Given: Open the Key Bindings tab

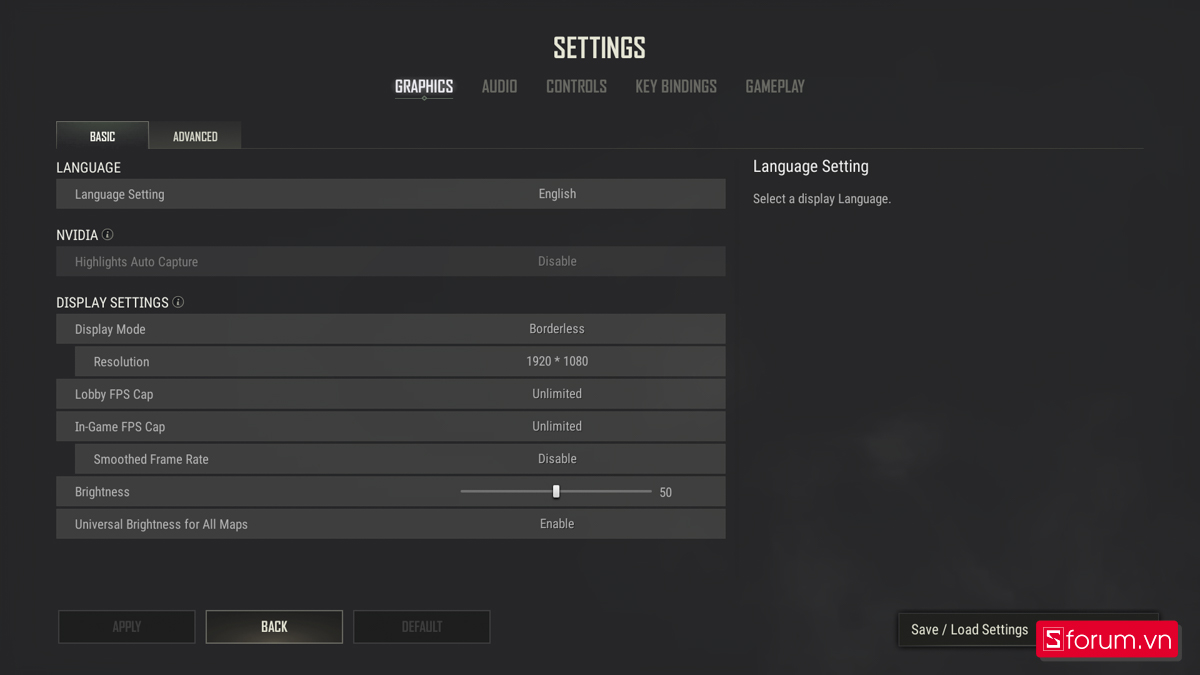Looking at the screenshot, I should (x=676, y=87).
